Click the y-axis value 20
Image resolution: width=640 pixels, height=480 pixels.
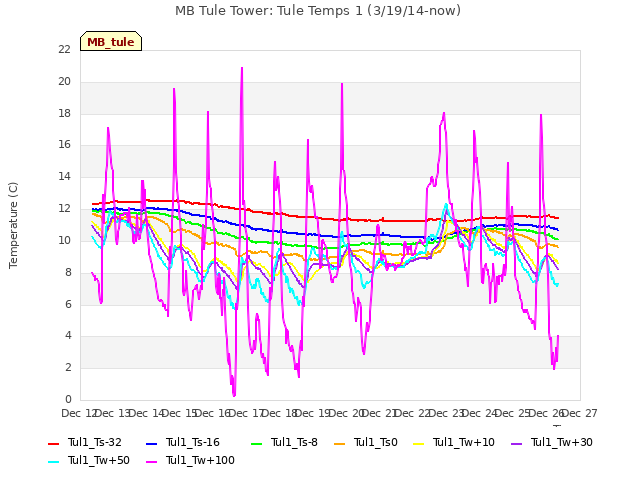(x=64, y=81)
